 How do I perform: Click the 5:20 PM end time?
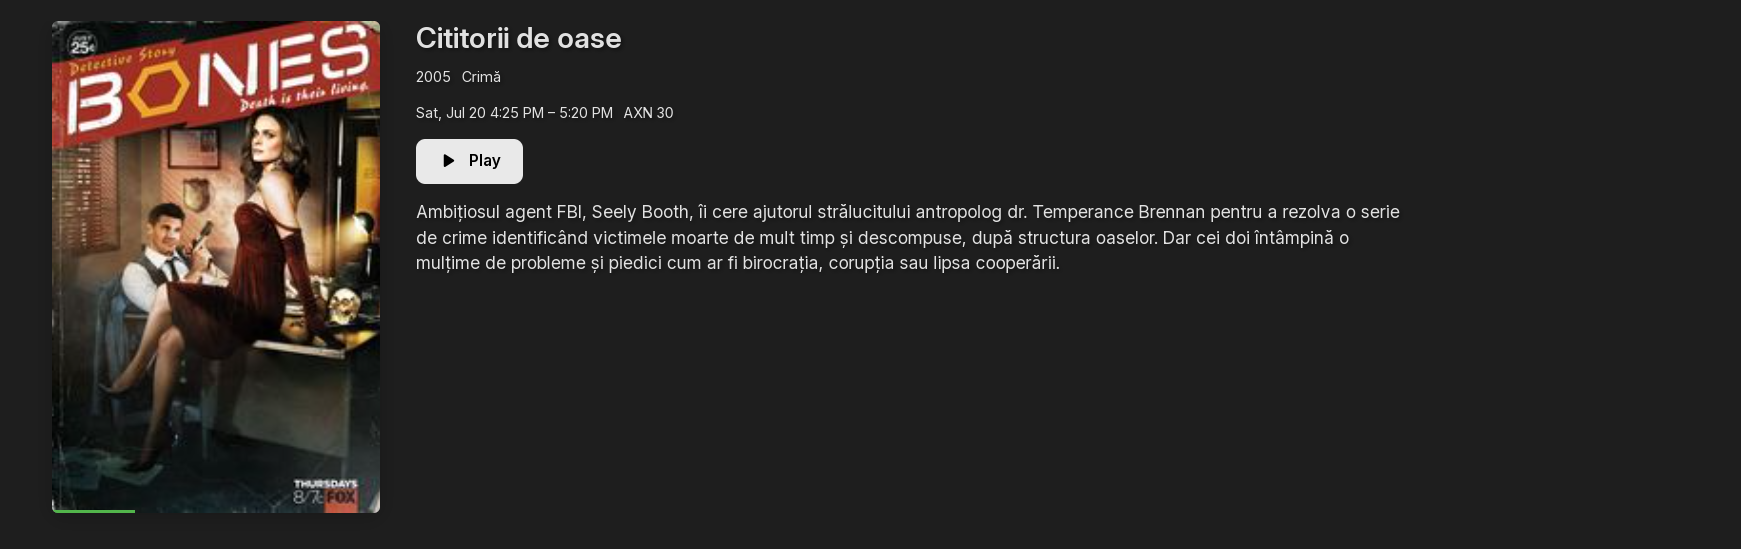click(586, 113)
